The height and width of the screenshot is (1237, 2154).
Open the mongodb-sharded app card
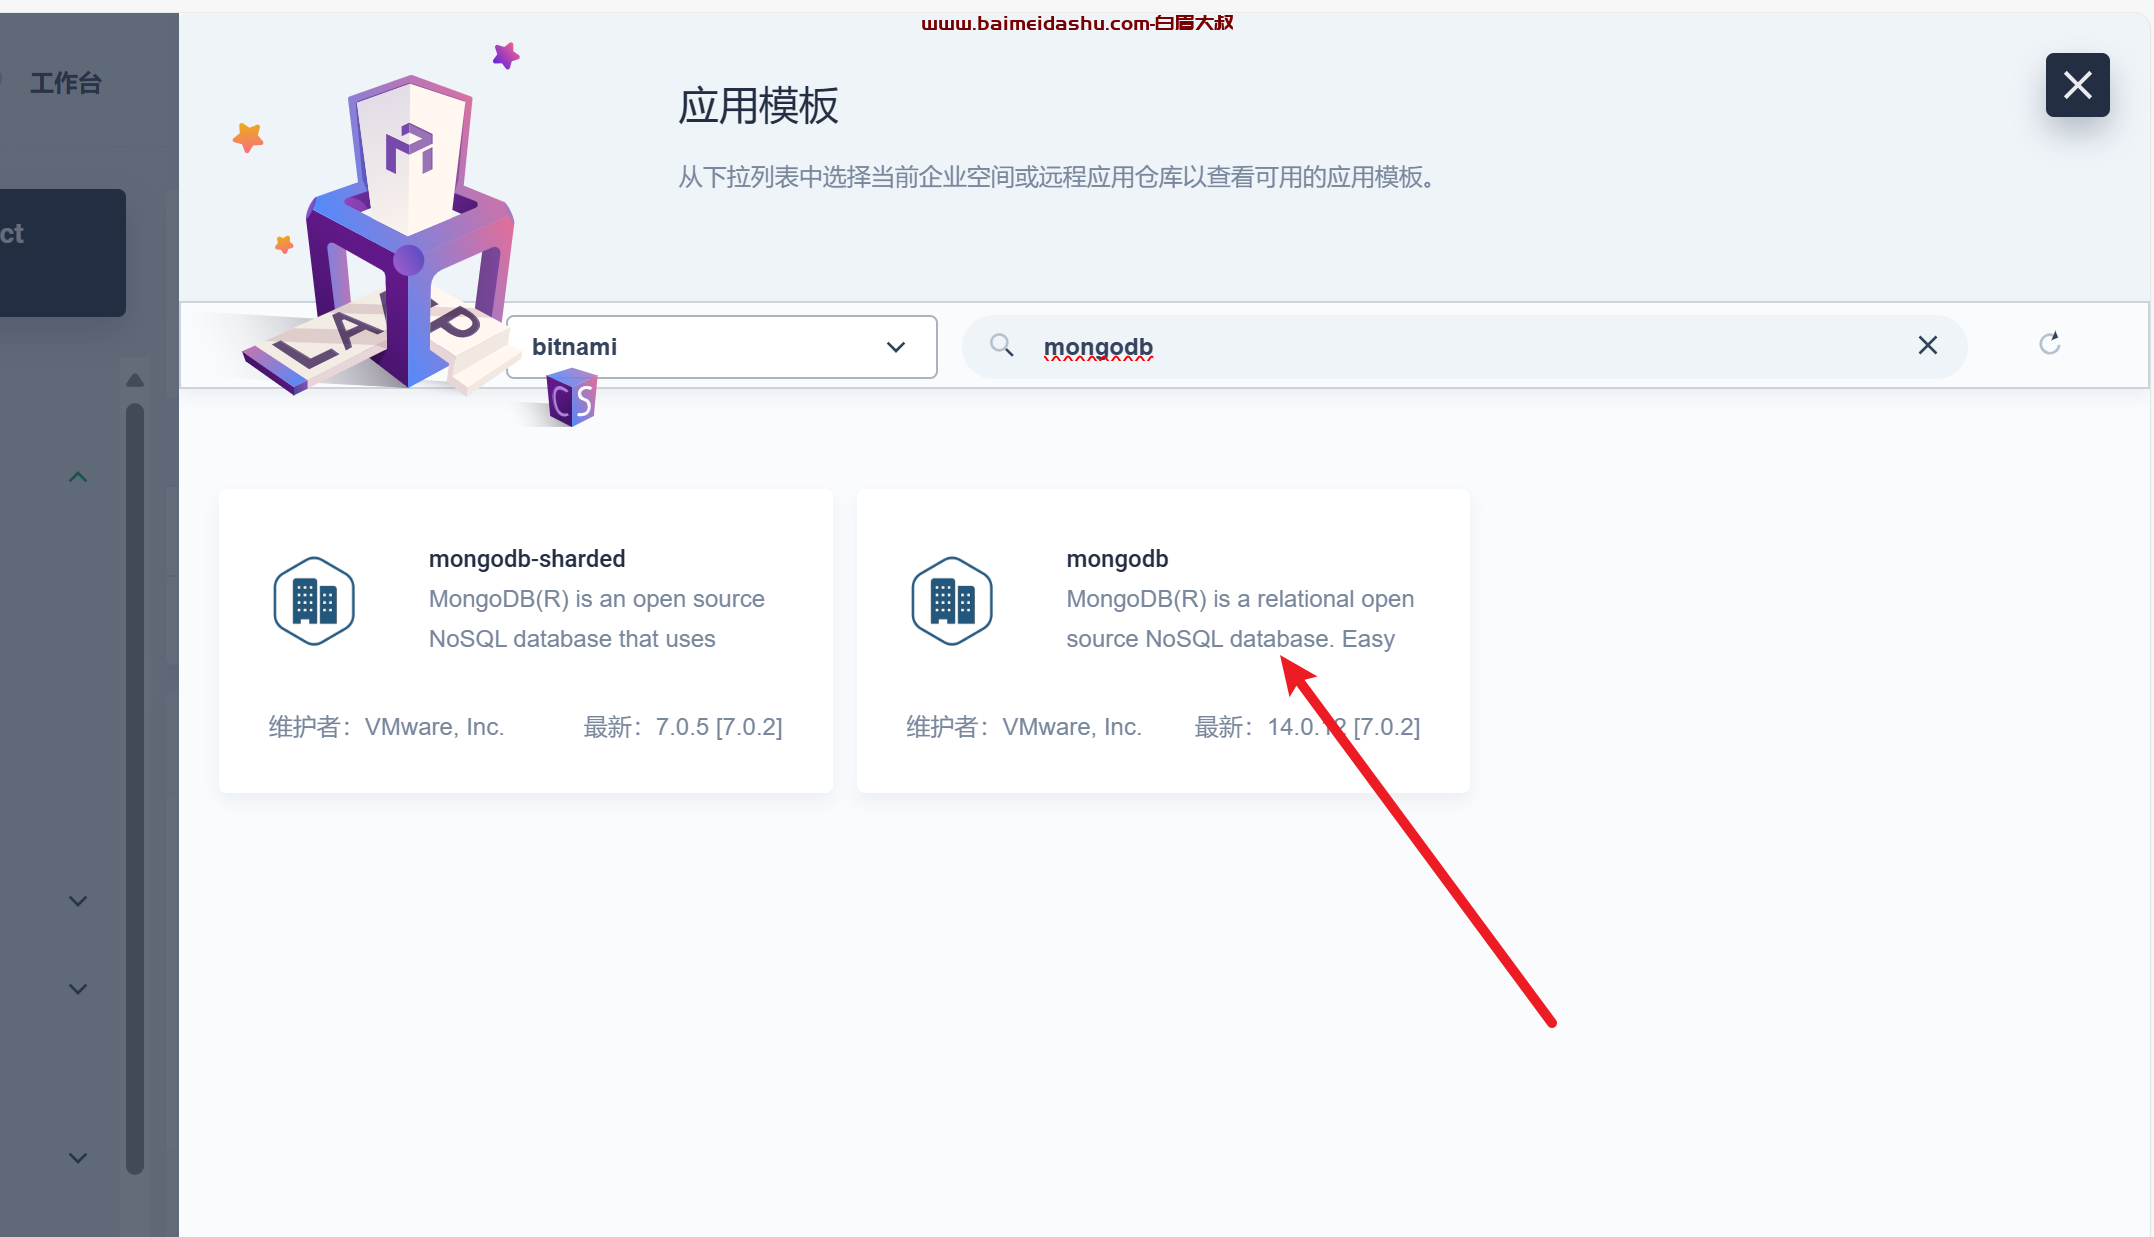point(526,641)
